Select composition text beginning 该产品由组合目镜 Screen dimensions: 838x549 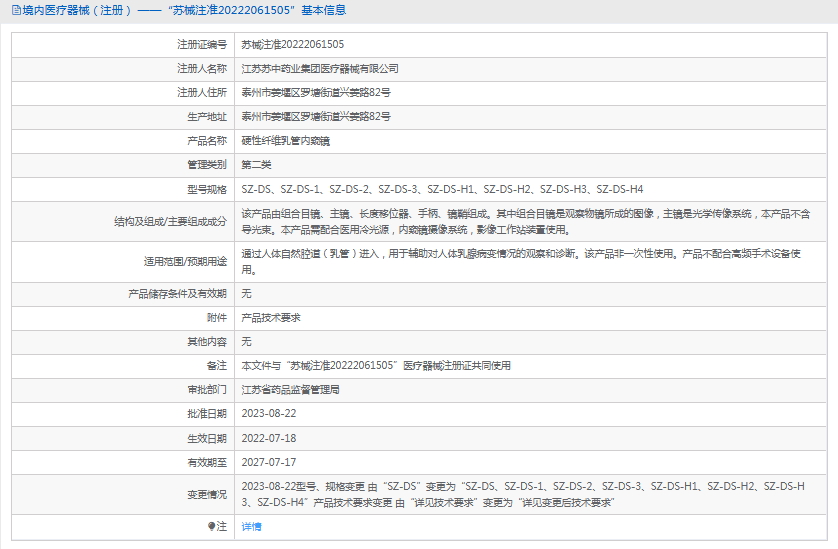526,221
